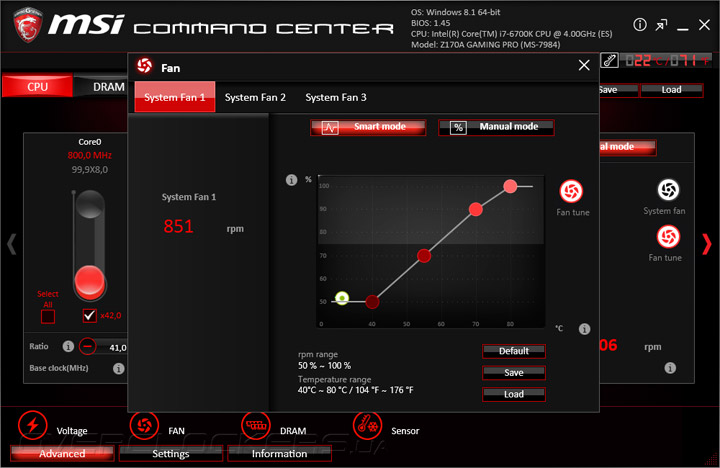This screenshot has height=468, width=720.
Task: Toggle the Select All checkbox
Action: 48,316
